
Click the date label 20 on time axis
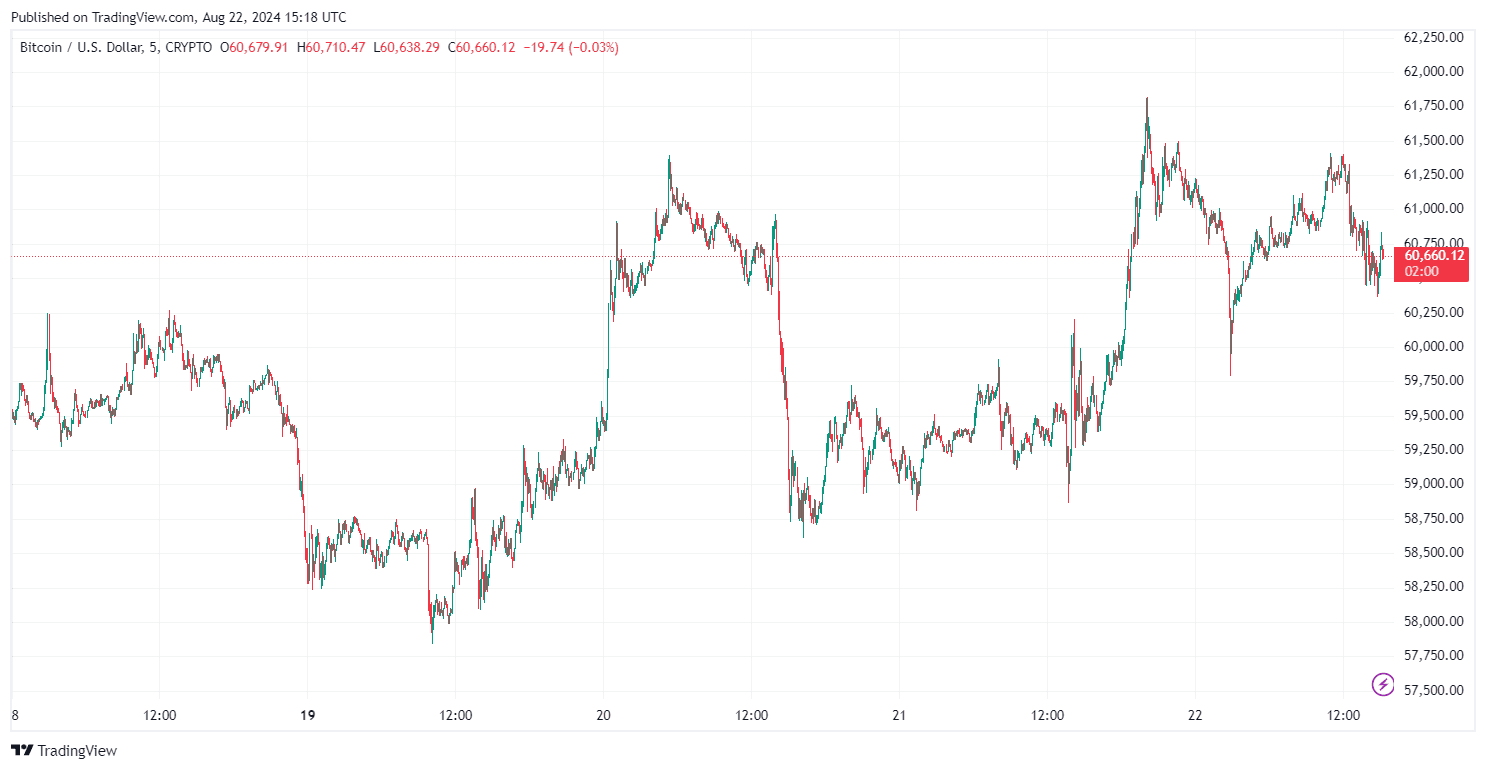click(x=603, y=715)
